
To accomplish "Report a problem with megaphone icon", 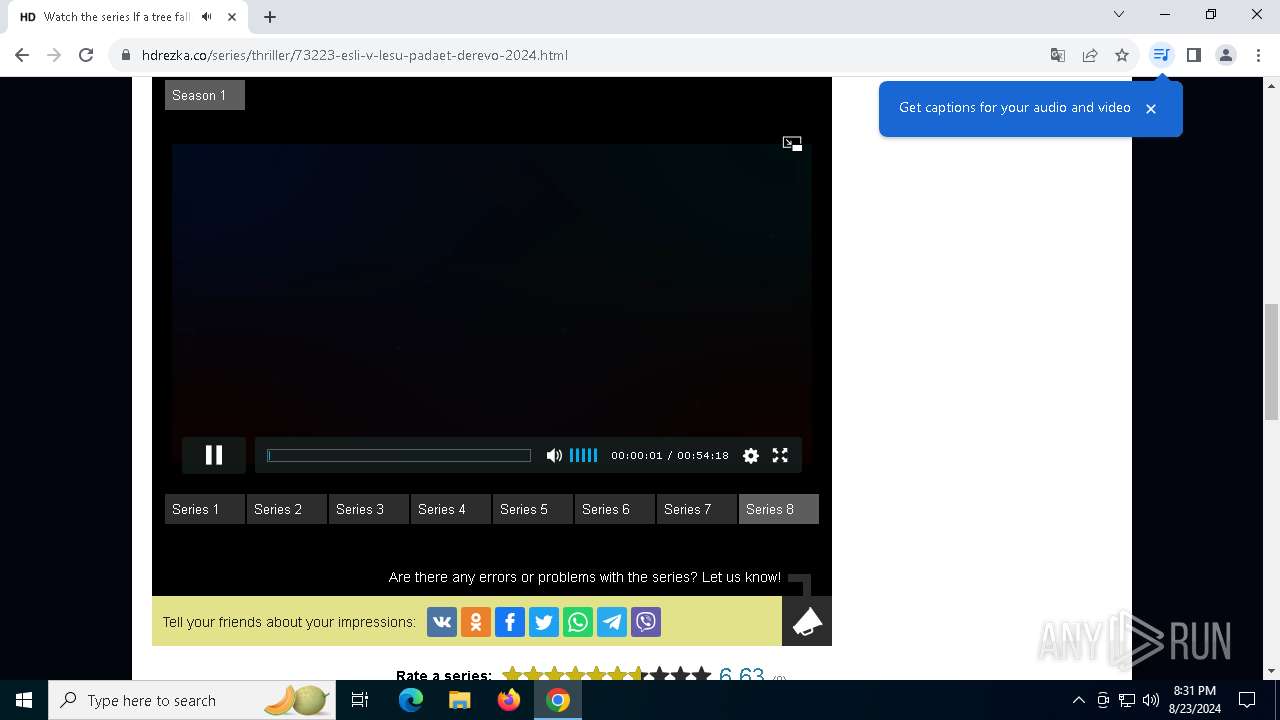I will tap(807, 621).
